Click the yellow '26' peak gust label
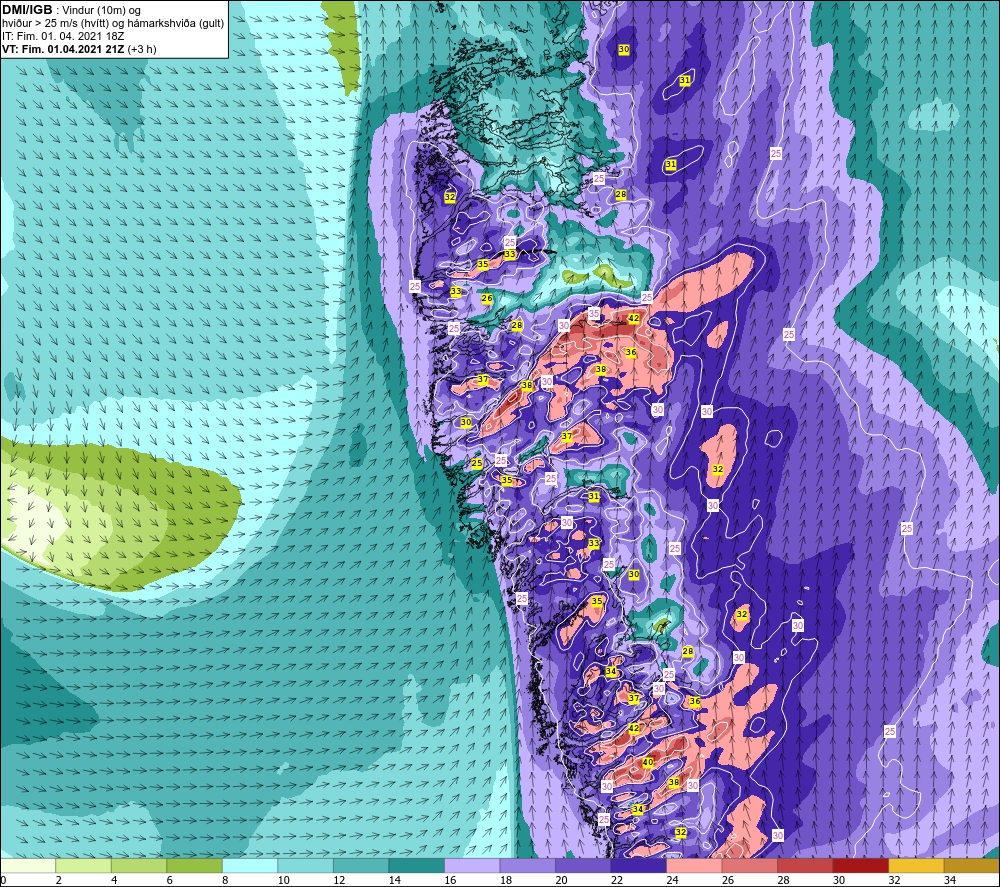Image resolution: width=1000 pixels, height=887 pixels. click(x=487, y=298)
